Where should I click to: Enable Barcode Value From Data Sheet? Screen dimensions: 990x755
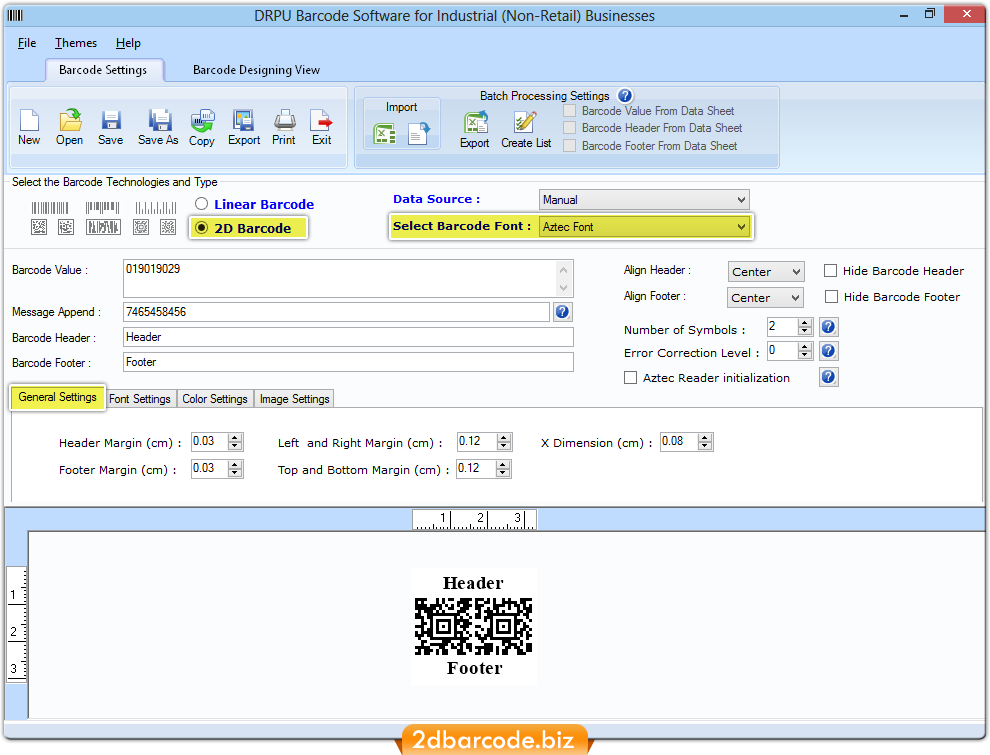(570, 111)
